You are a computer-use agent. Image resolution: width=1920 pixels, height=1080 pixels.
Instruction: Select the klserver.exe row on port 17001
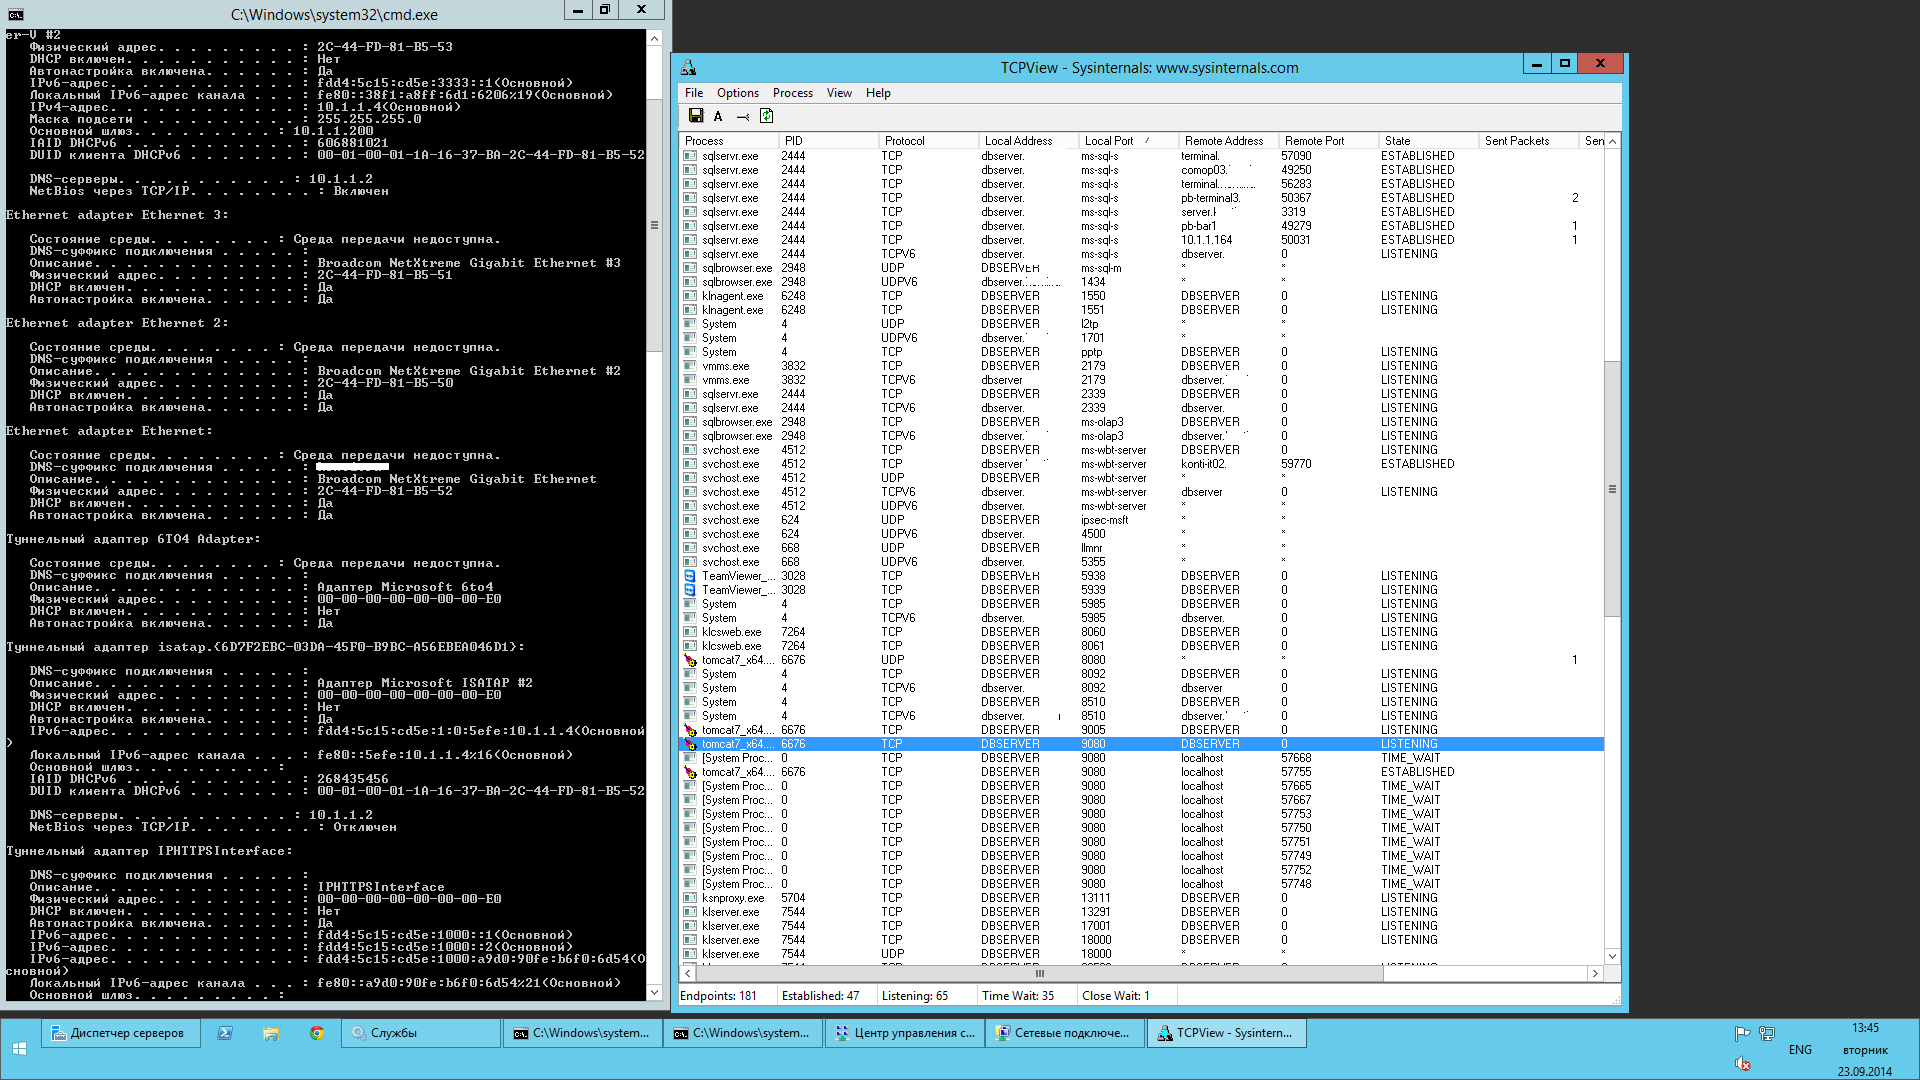[1142, 926]
